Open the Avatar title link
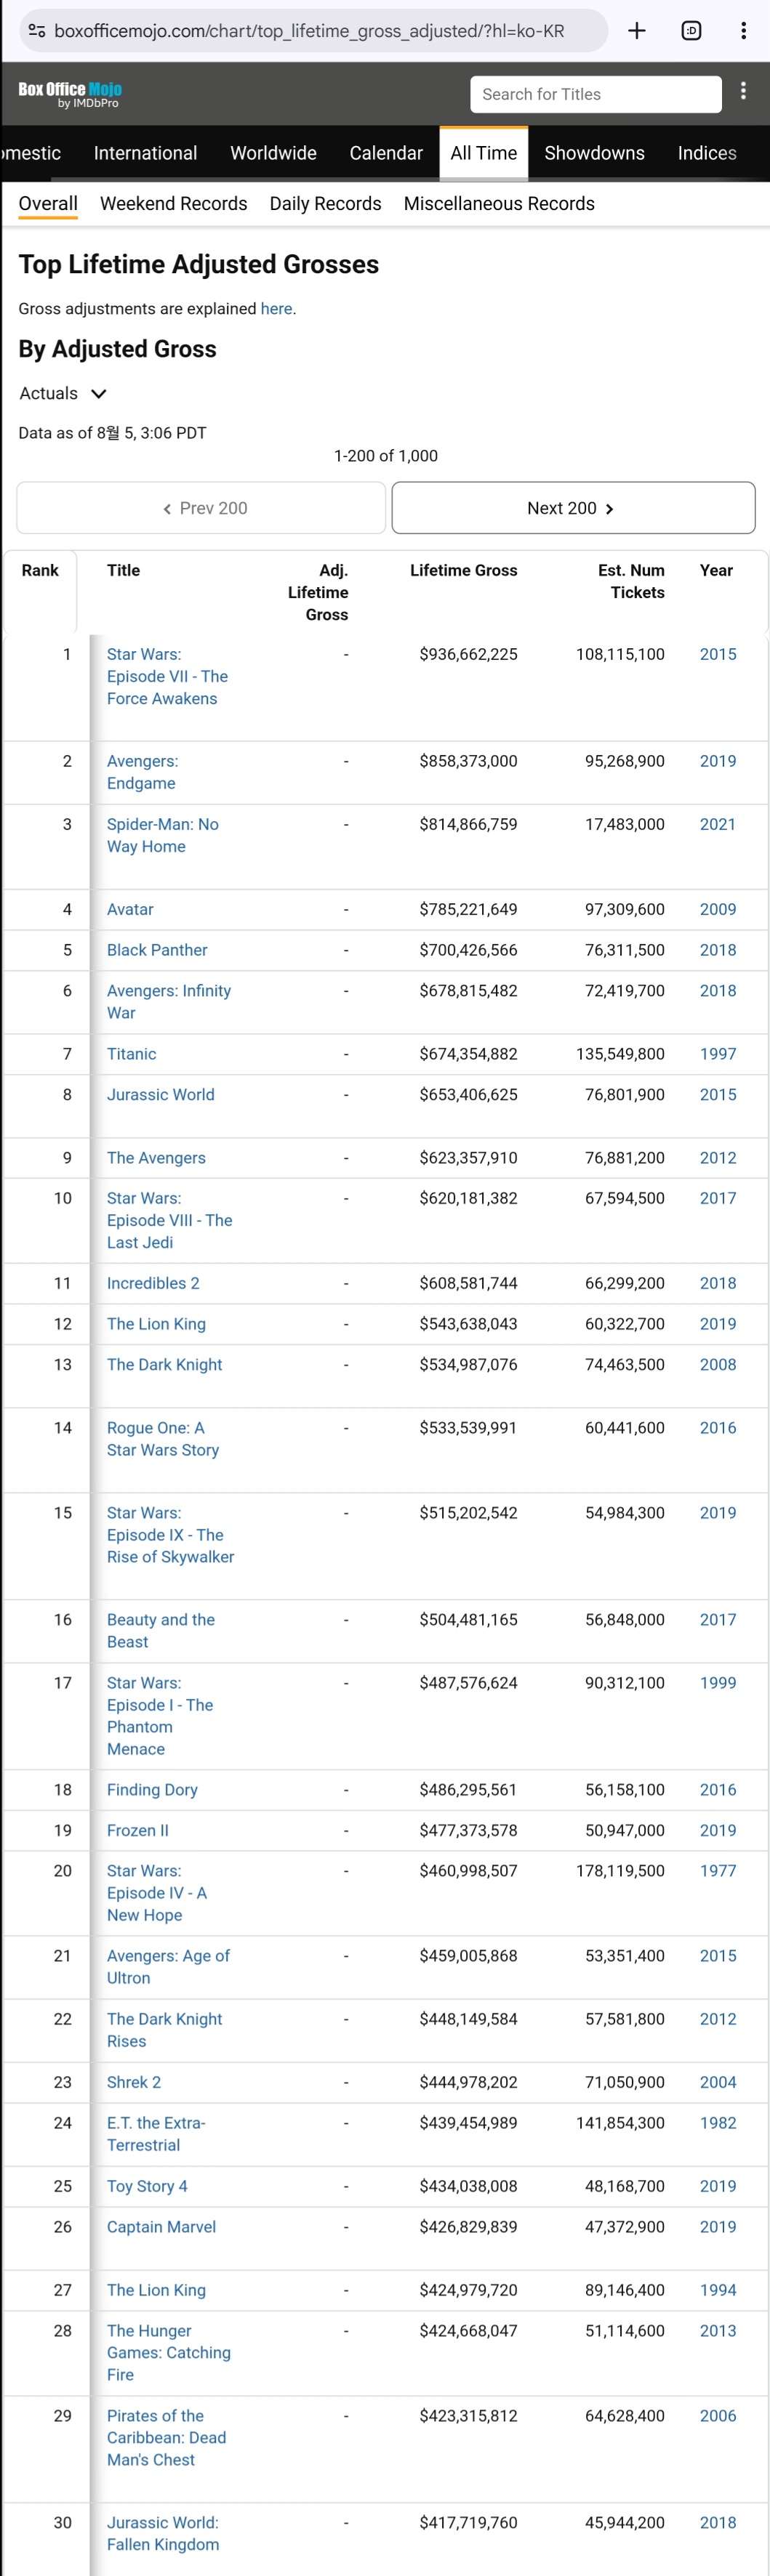This screenshot has width=770, height=2576. pyautogui.click(x=130, y=909)
